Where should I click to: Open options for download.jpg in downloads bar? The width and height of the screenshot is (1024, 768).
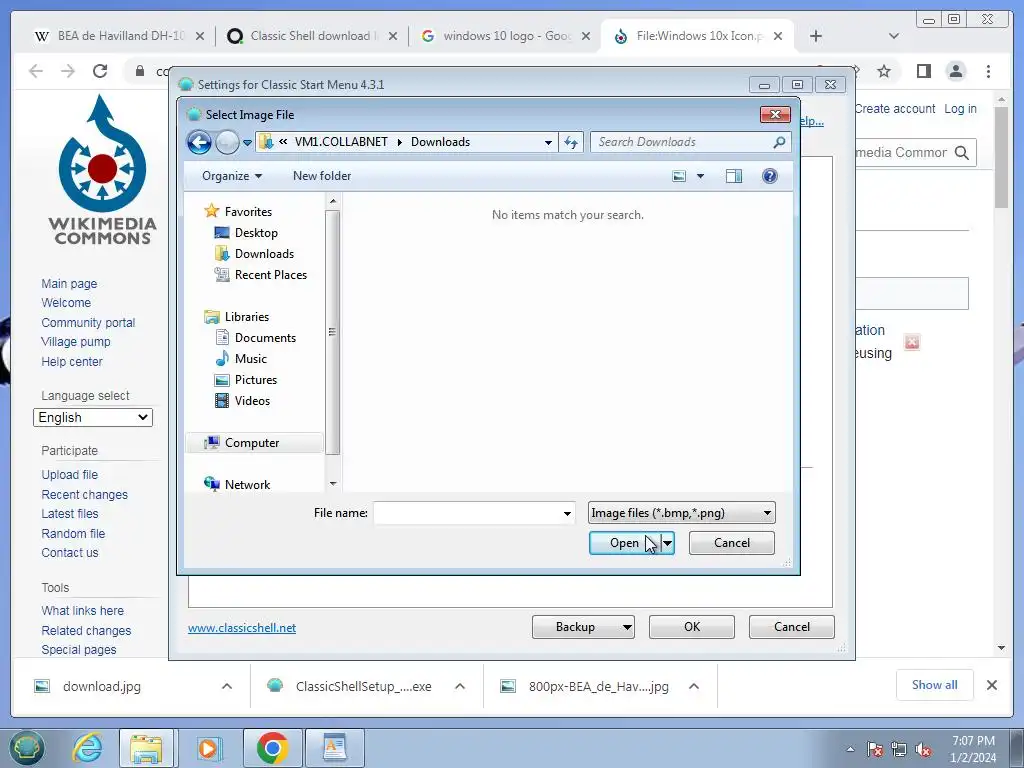(227, 686)
